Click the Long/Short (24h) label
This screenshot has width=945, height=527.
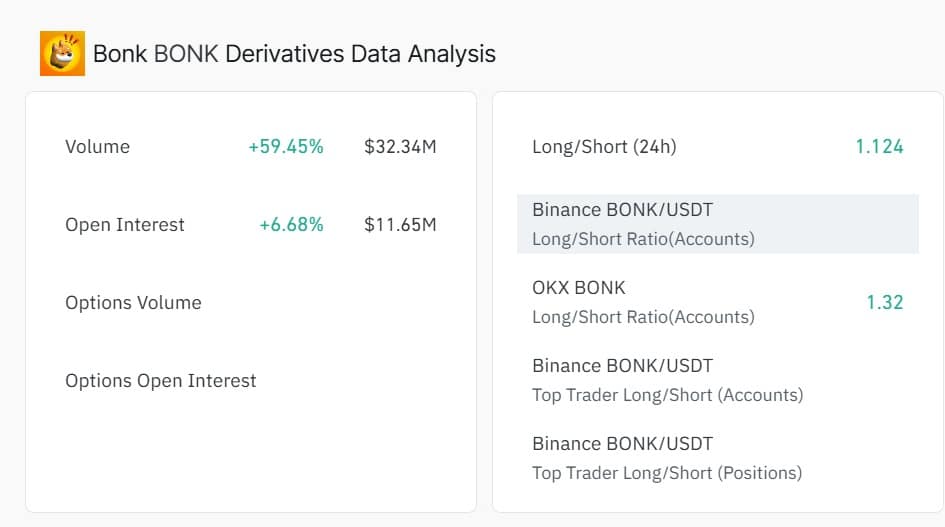click(x=604, y=147)
